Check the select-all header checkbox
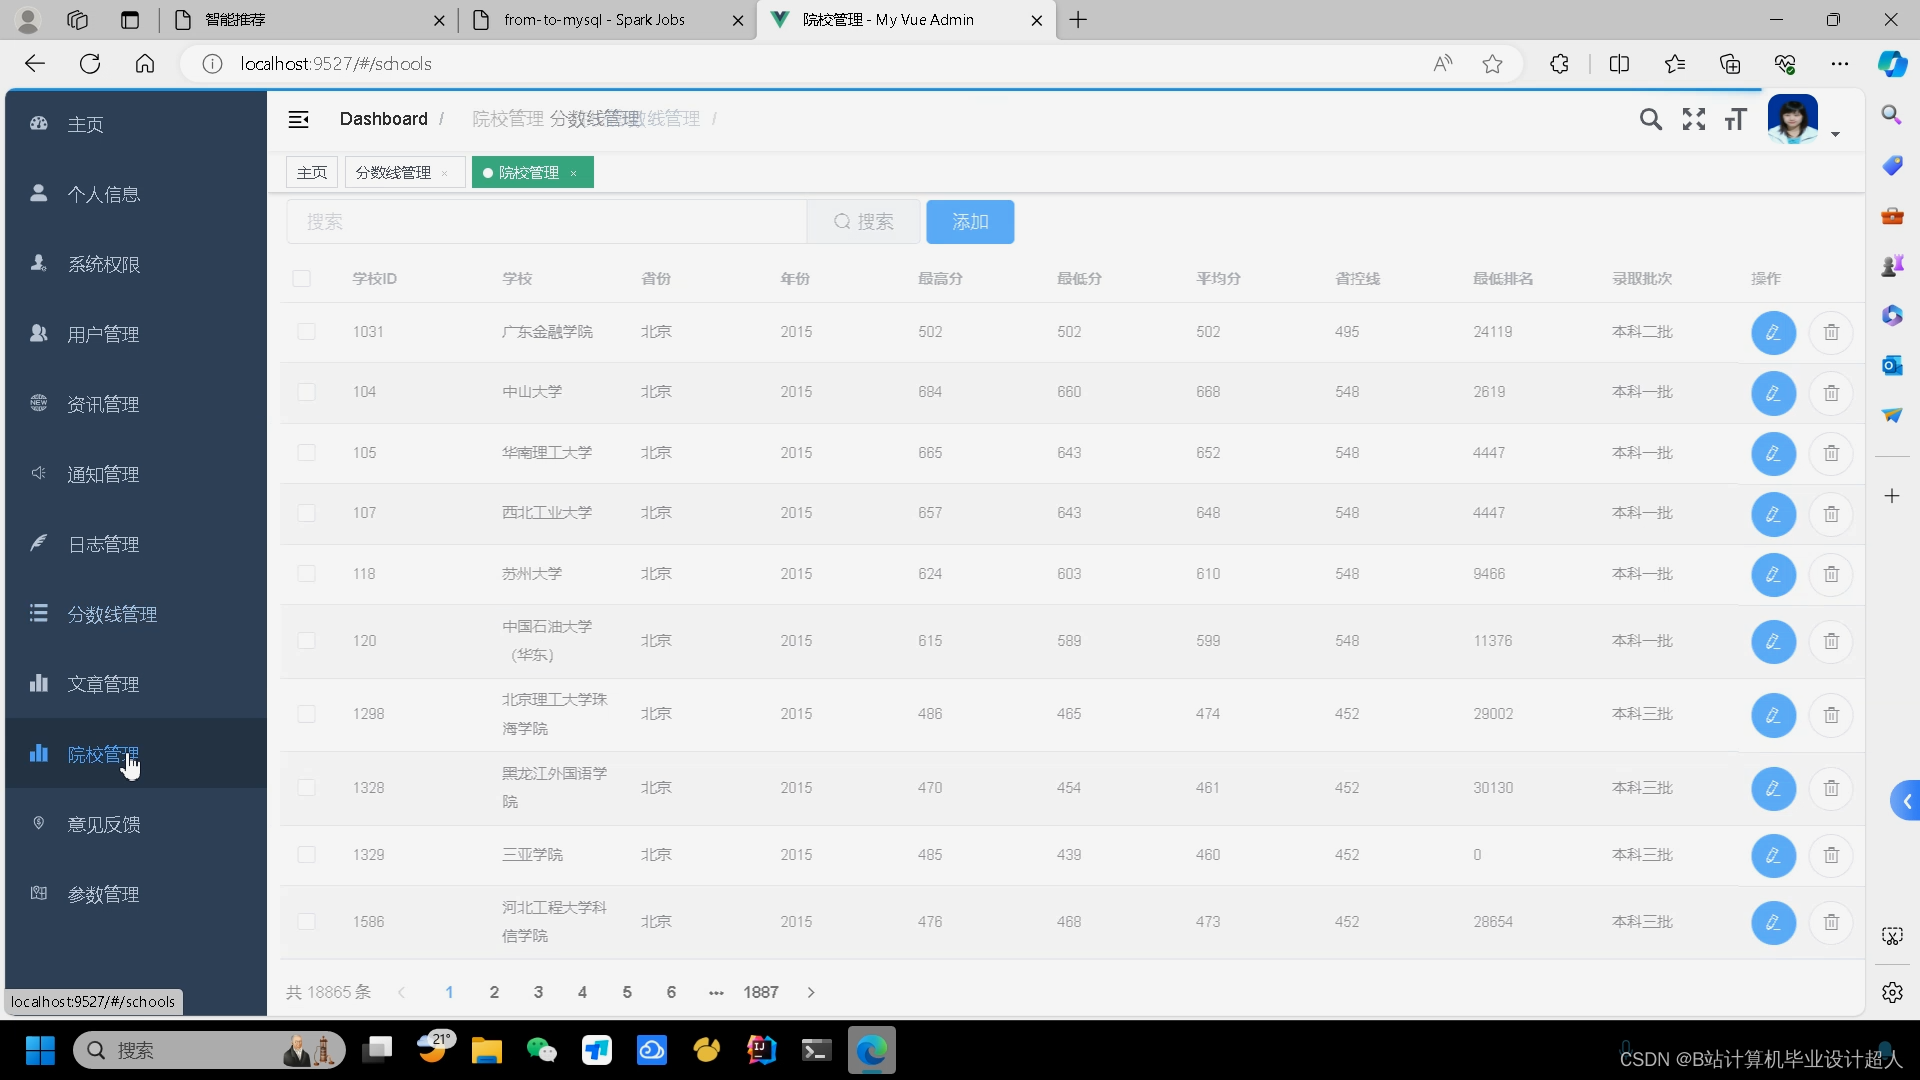This screenshot has height=1080, width=1920. pos(301,278)
